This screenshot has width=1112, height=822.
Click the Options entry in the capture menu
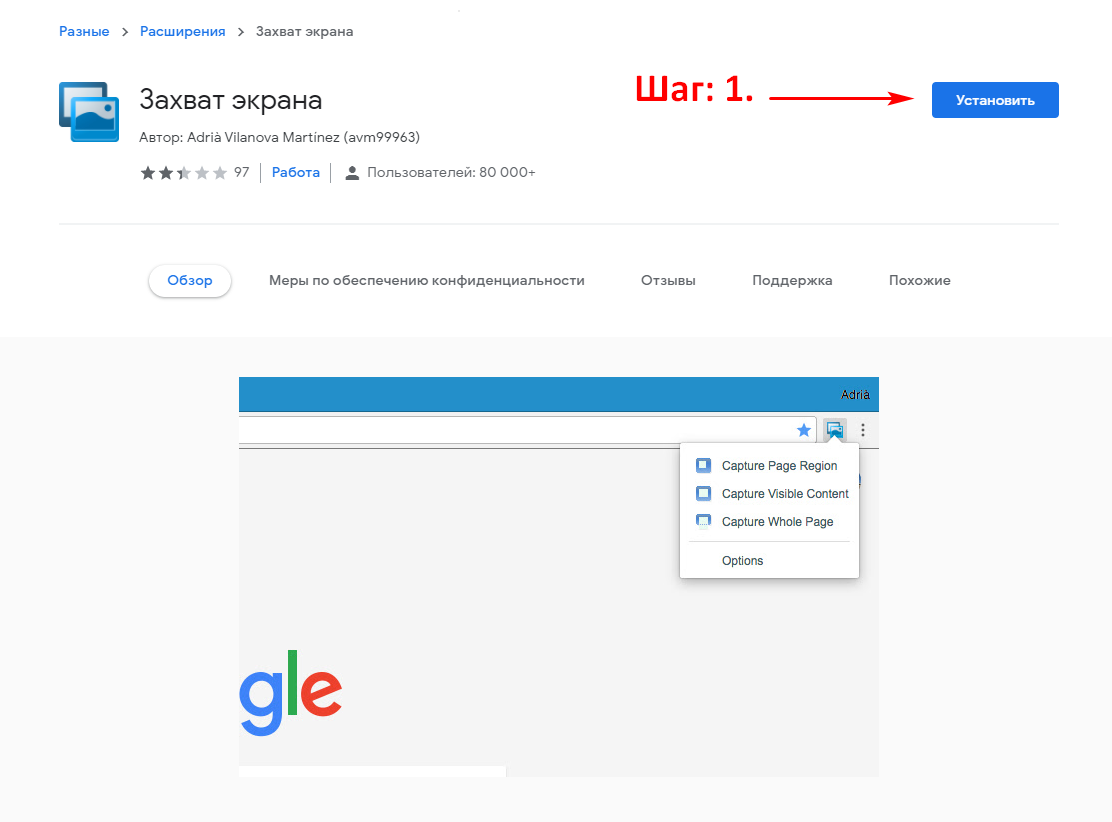click(742, 560)
